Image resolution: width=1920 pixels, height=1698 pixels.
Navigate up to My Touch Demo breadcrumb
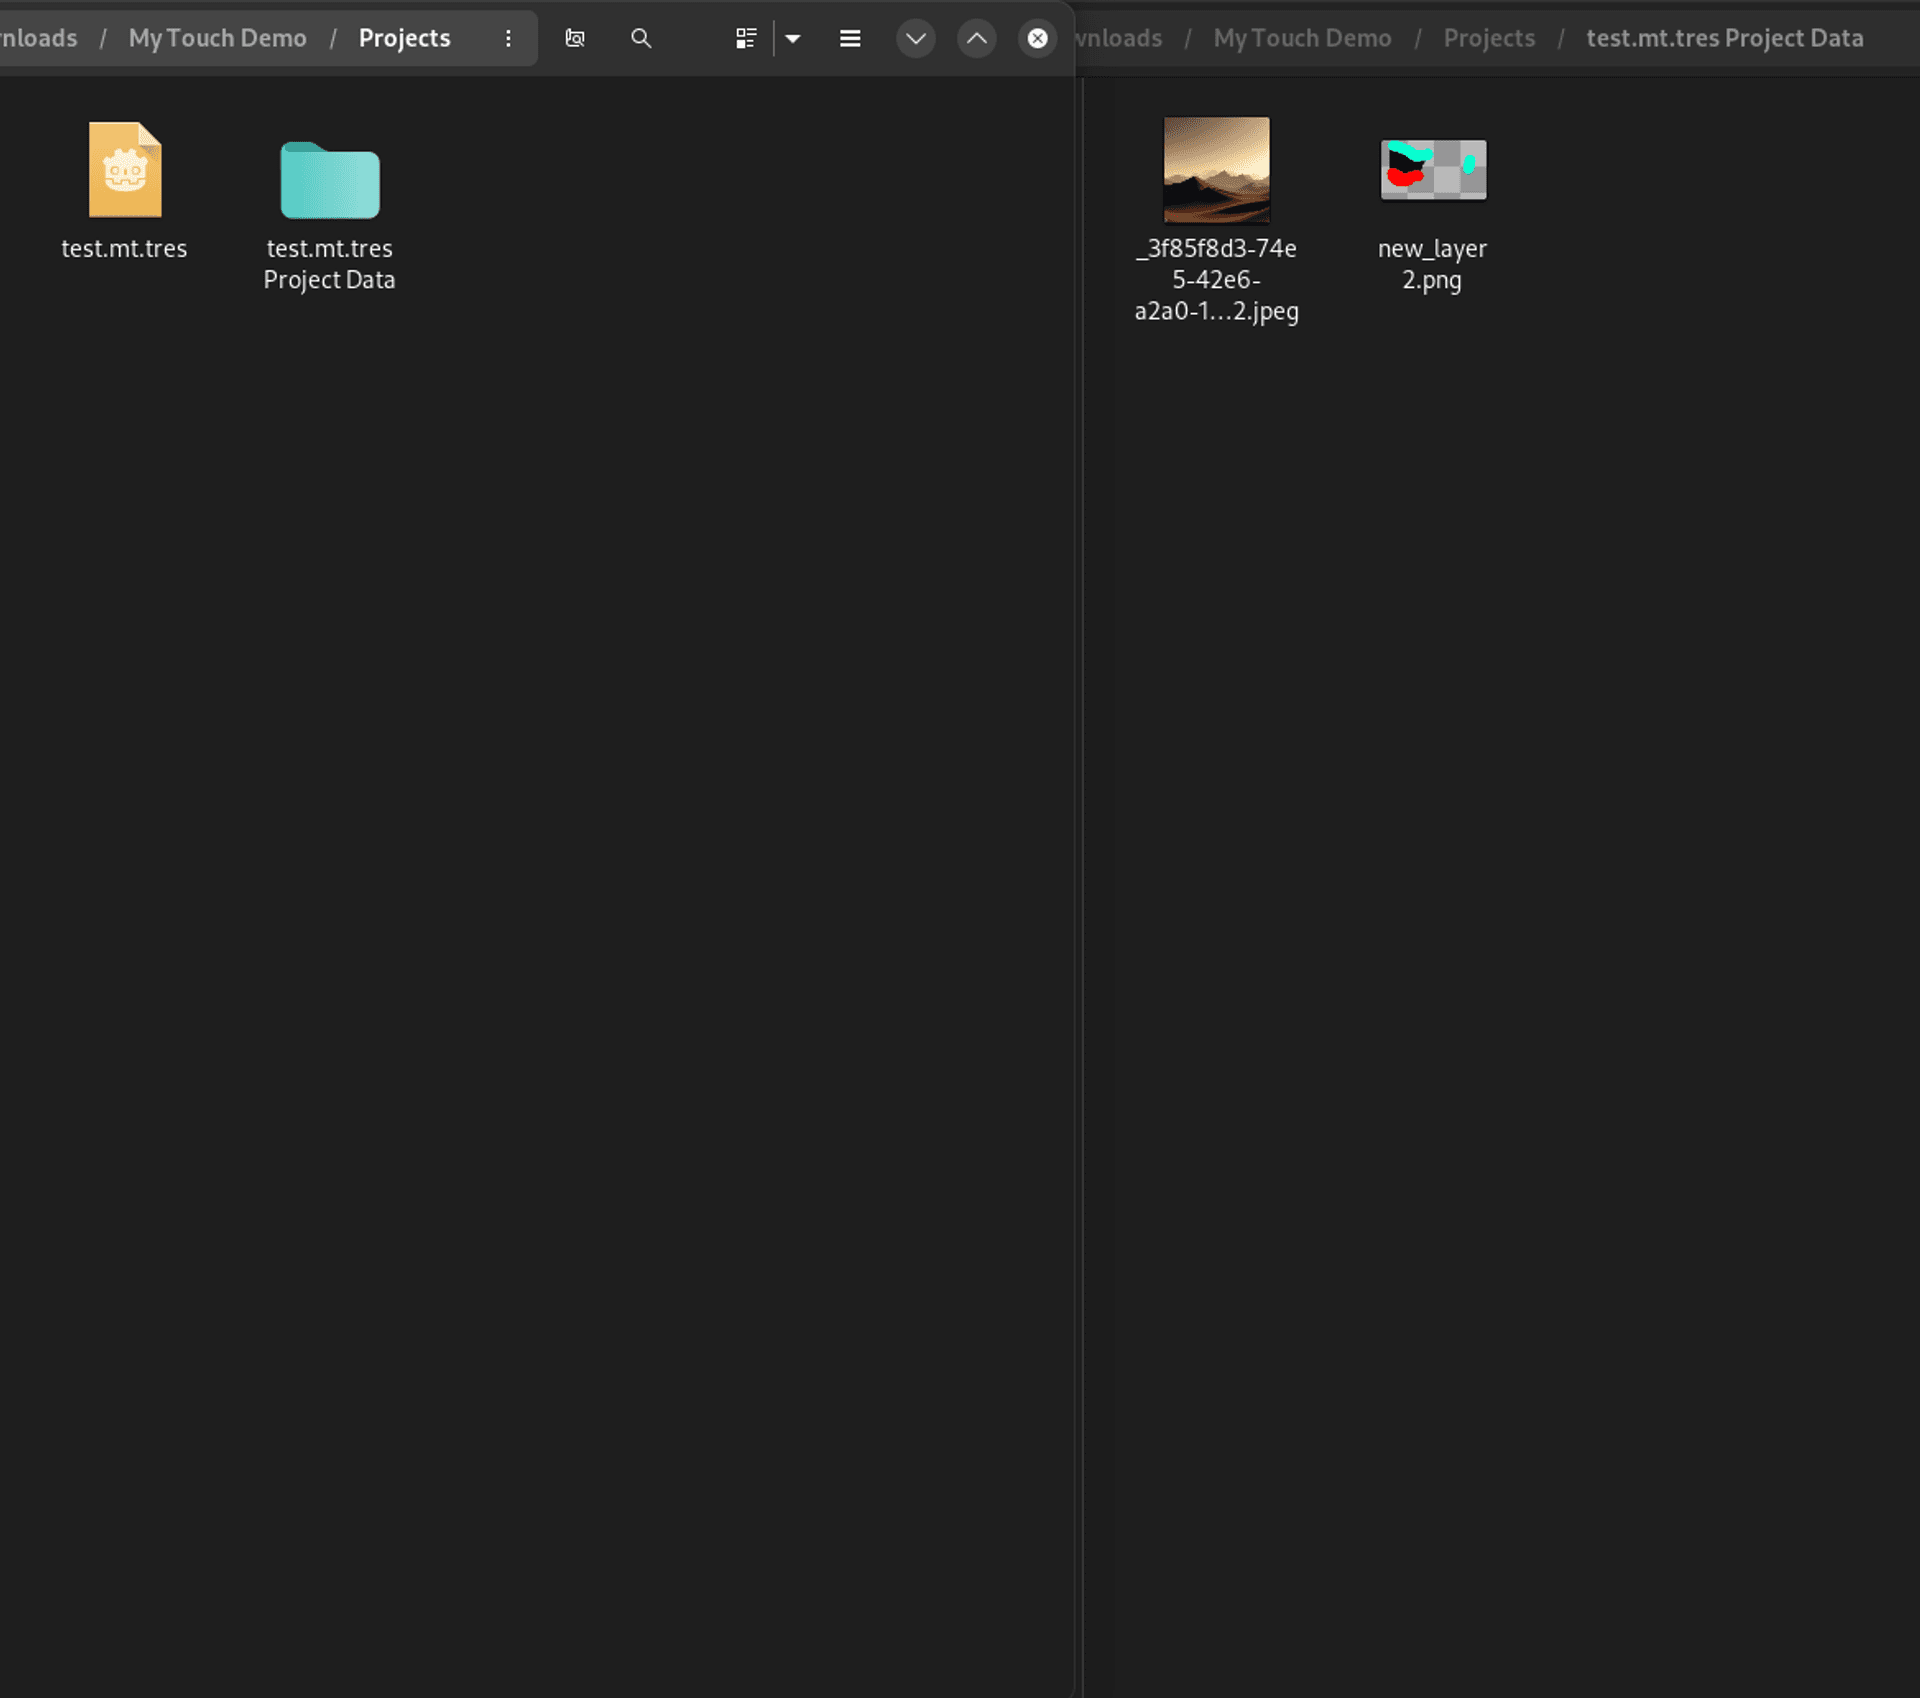click(x=218, y=38)
